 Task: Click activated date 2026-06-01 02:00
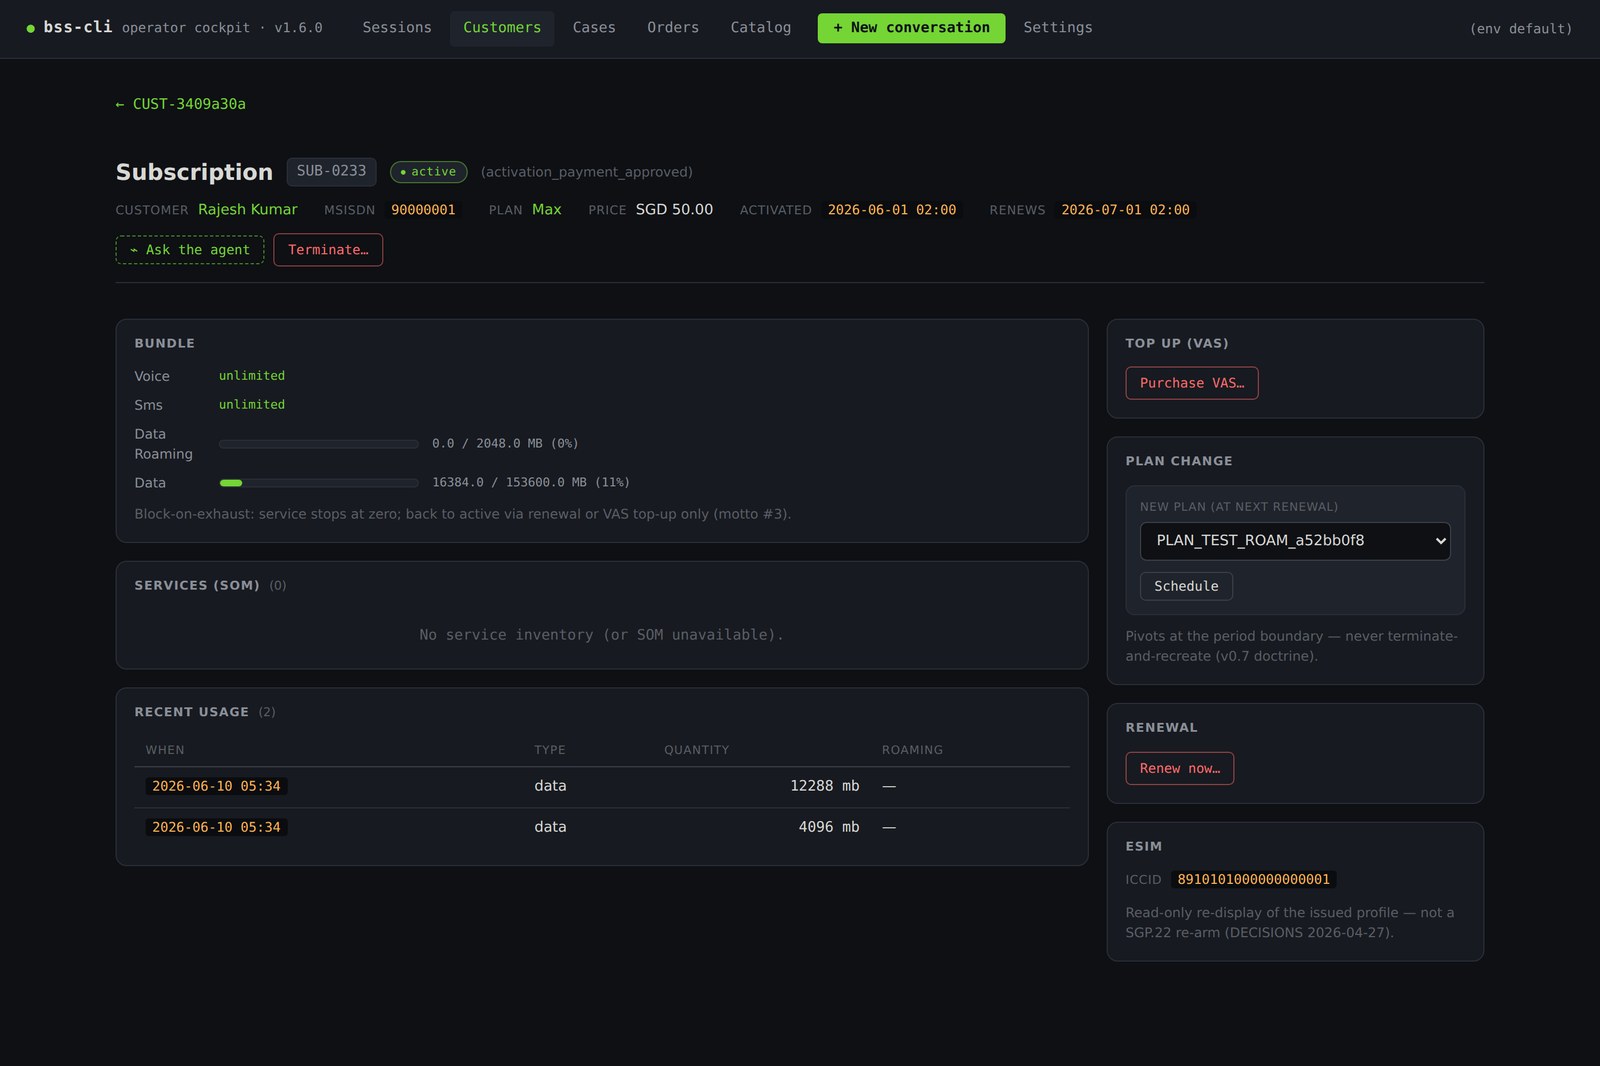tap(892, 210)
